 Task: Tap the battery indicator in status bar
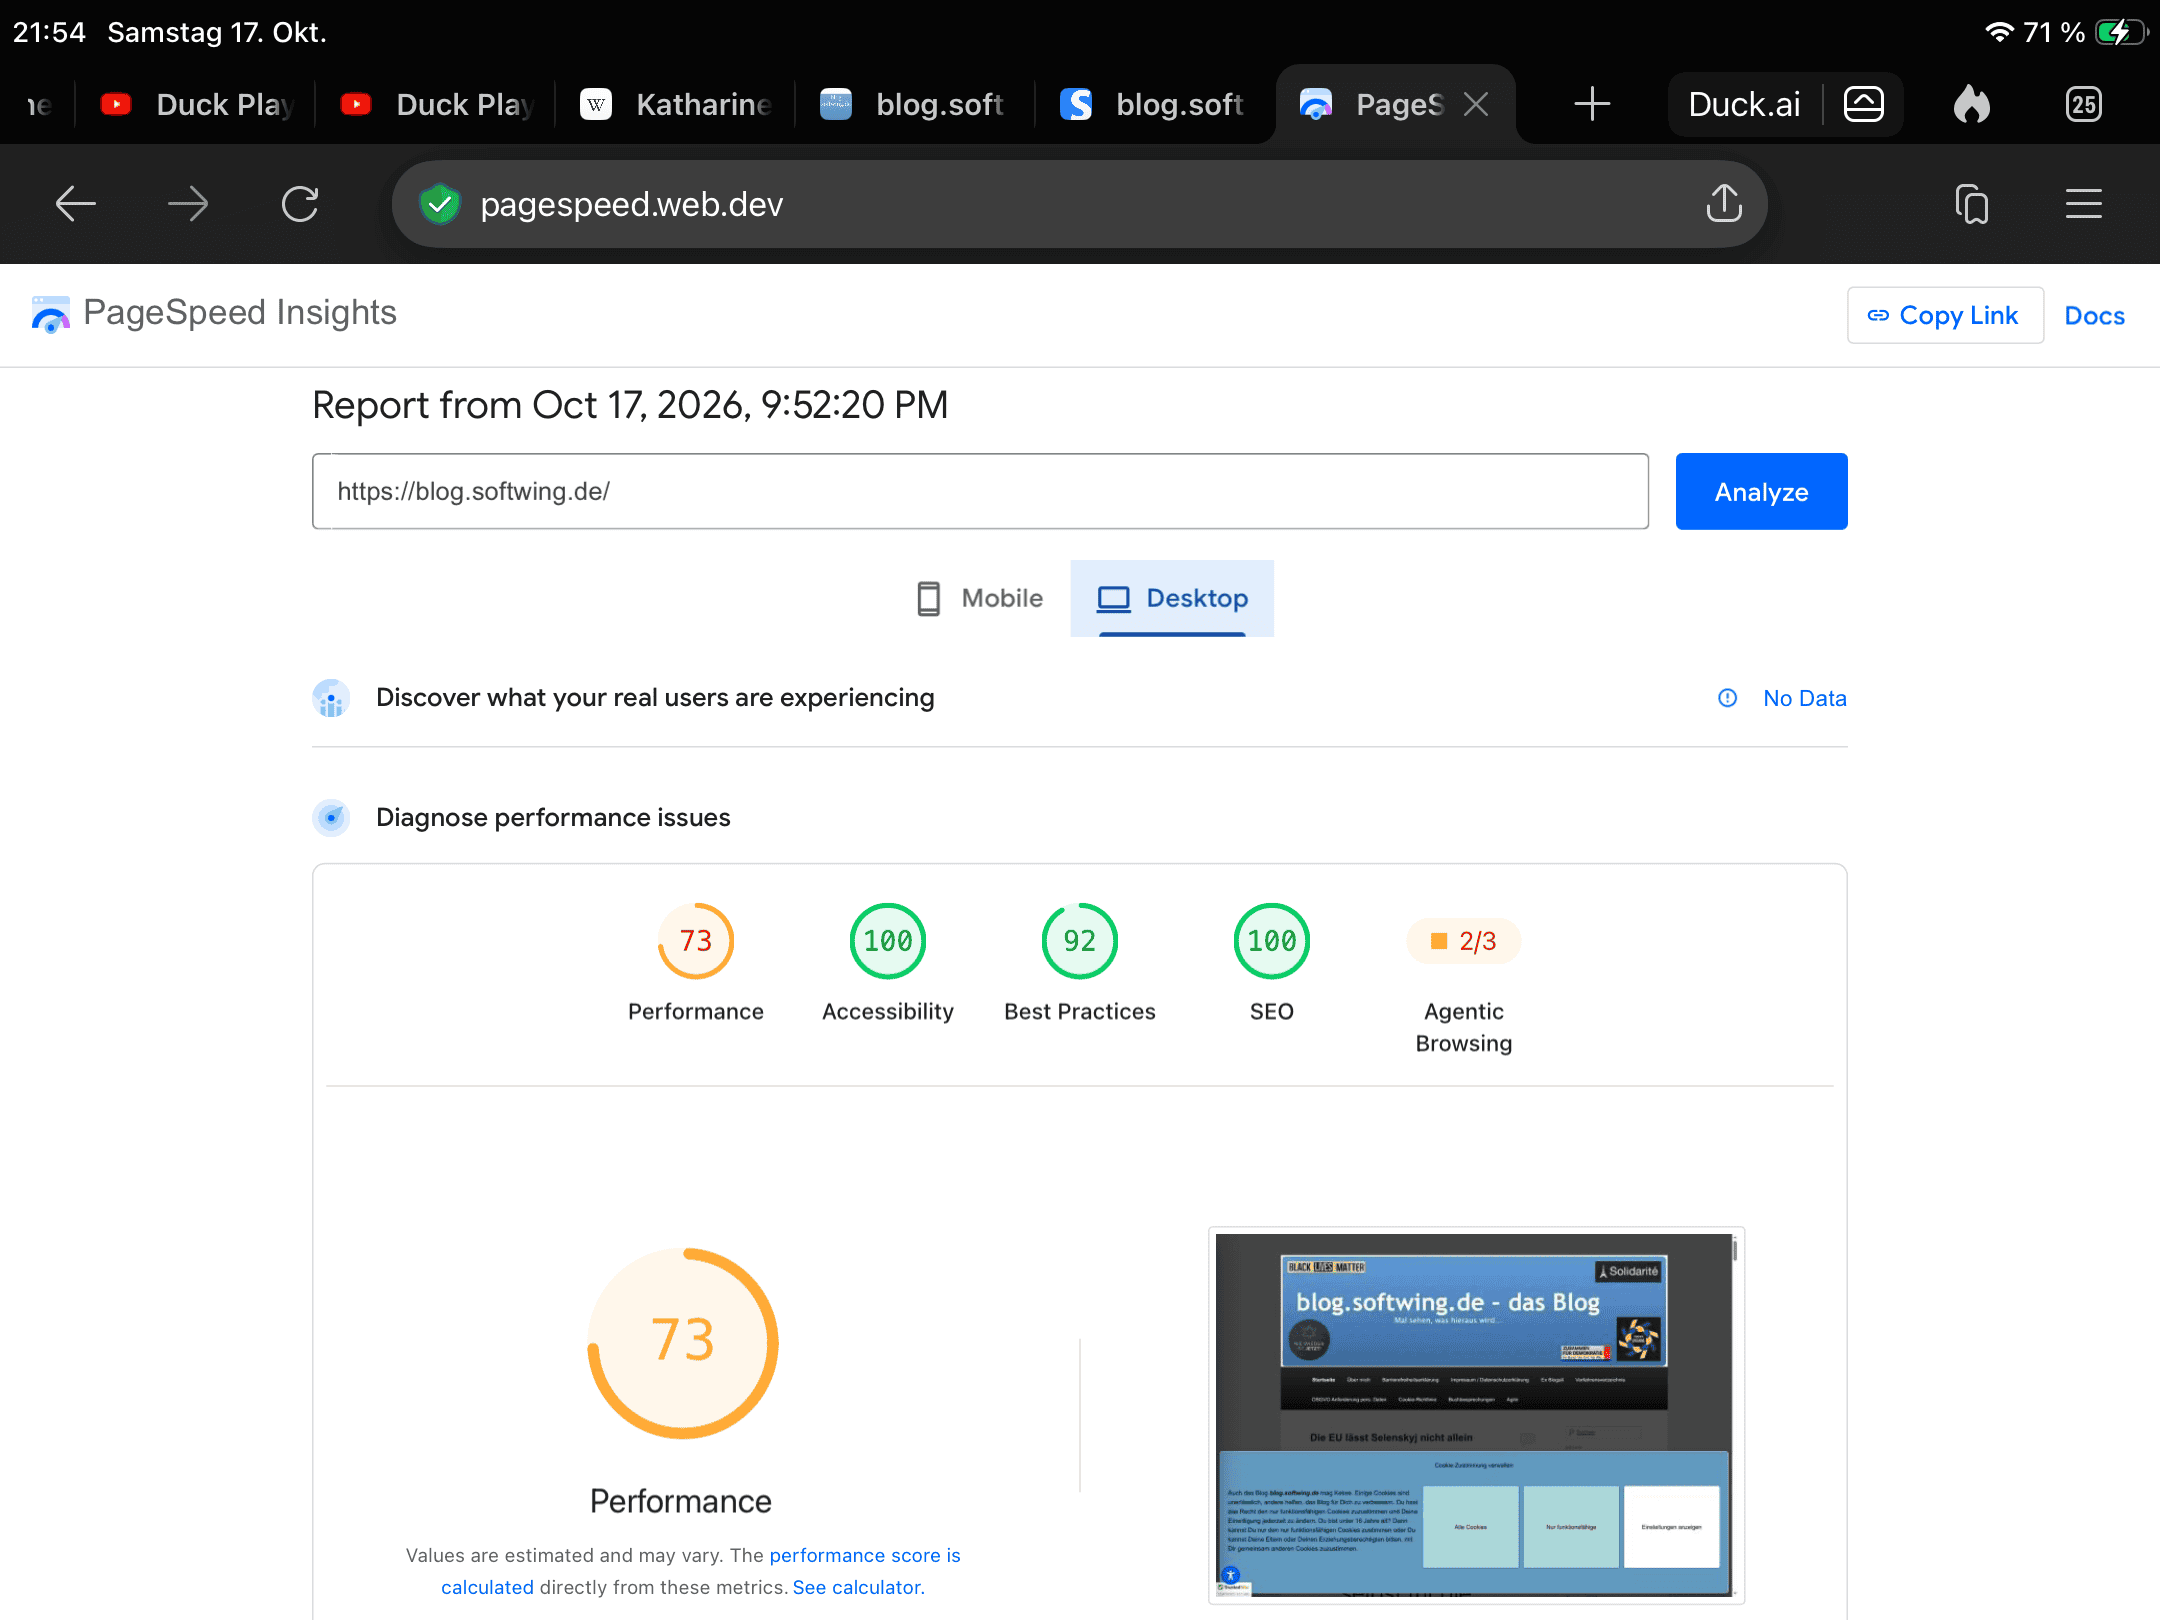pos(2122,32)
